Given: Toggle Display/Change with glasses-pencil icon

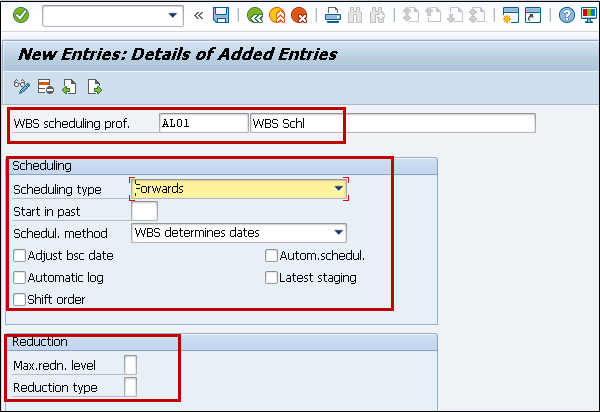Looking at the screenshot, I should (22, 87).
